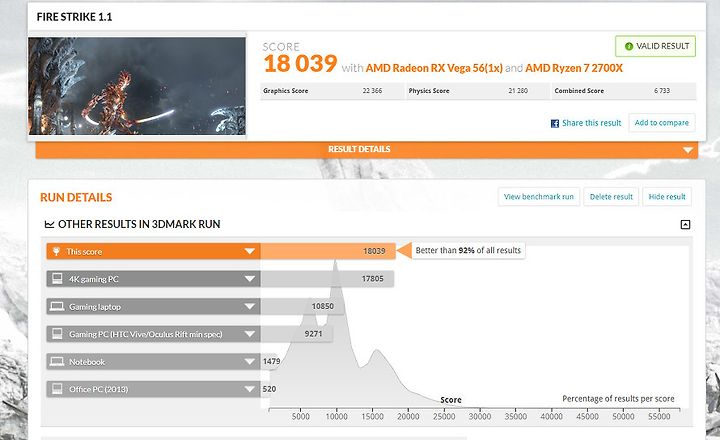Open the Notebook dropdown arrow
This screenshot has width=720, height=440.
tap(249, 361)
